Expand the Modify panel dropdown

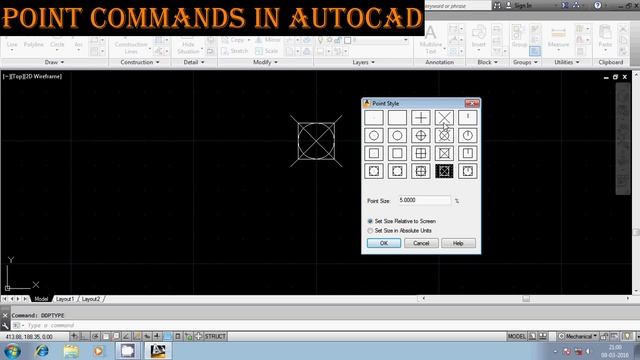[265, 62]
